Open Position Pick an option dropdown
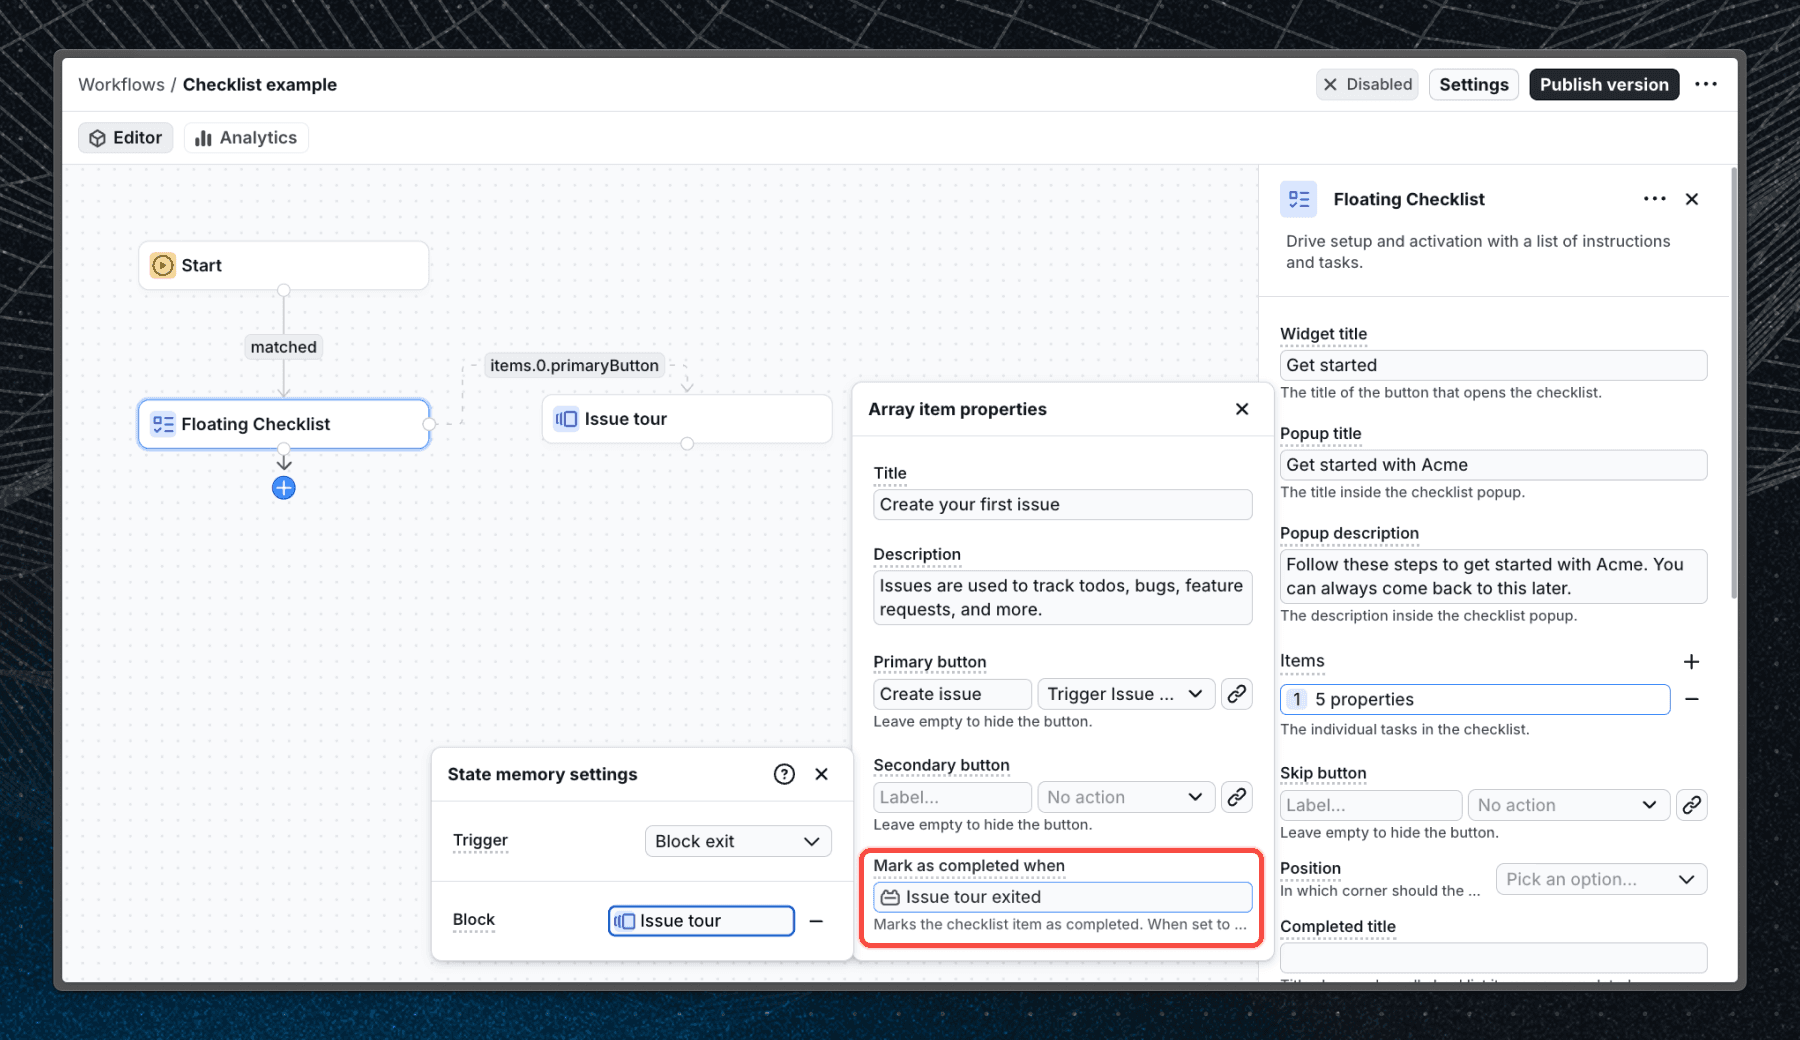Image resolution: width=1800 pixels, height=1040 pixels. click(1600, 879)
